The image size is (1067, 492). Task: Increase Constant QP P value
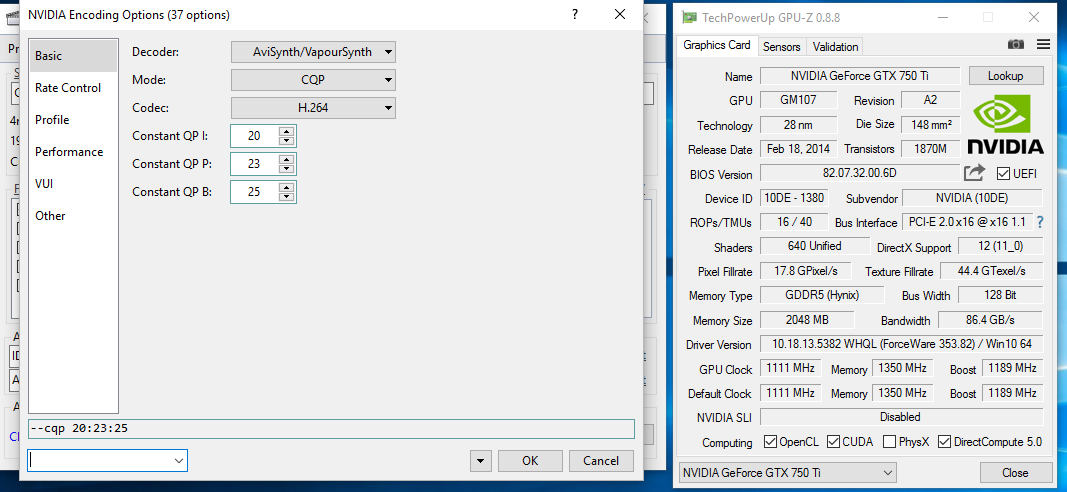(287, 159)
